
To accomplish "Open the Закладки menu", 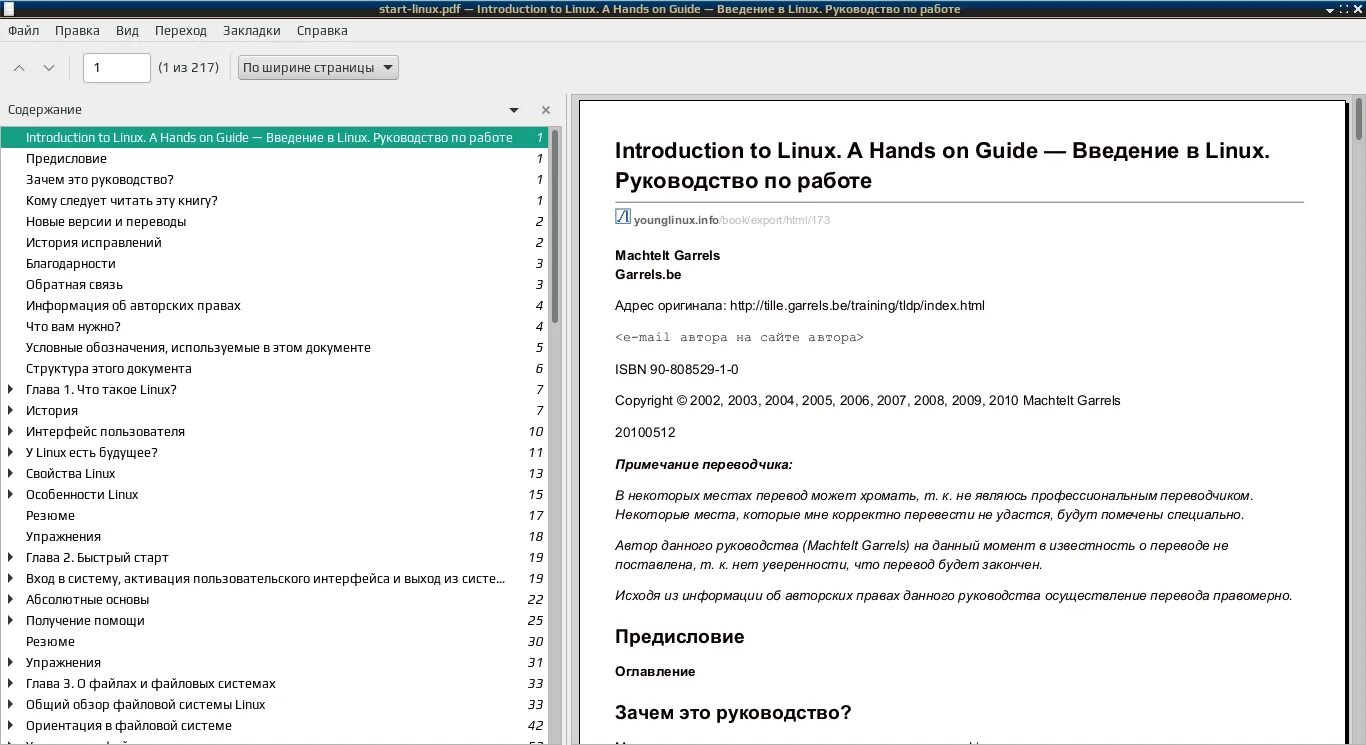I will click(x=252, y=30).
